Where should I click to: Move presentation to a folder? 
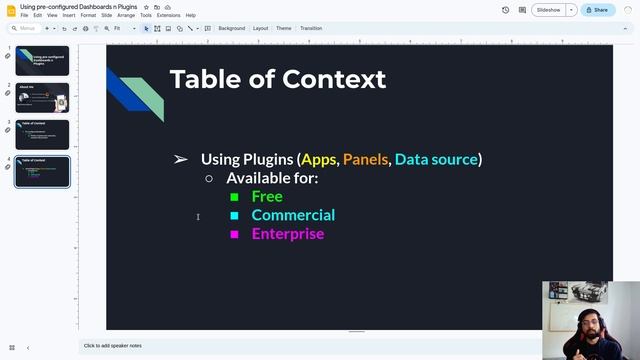157,7
